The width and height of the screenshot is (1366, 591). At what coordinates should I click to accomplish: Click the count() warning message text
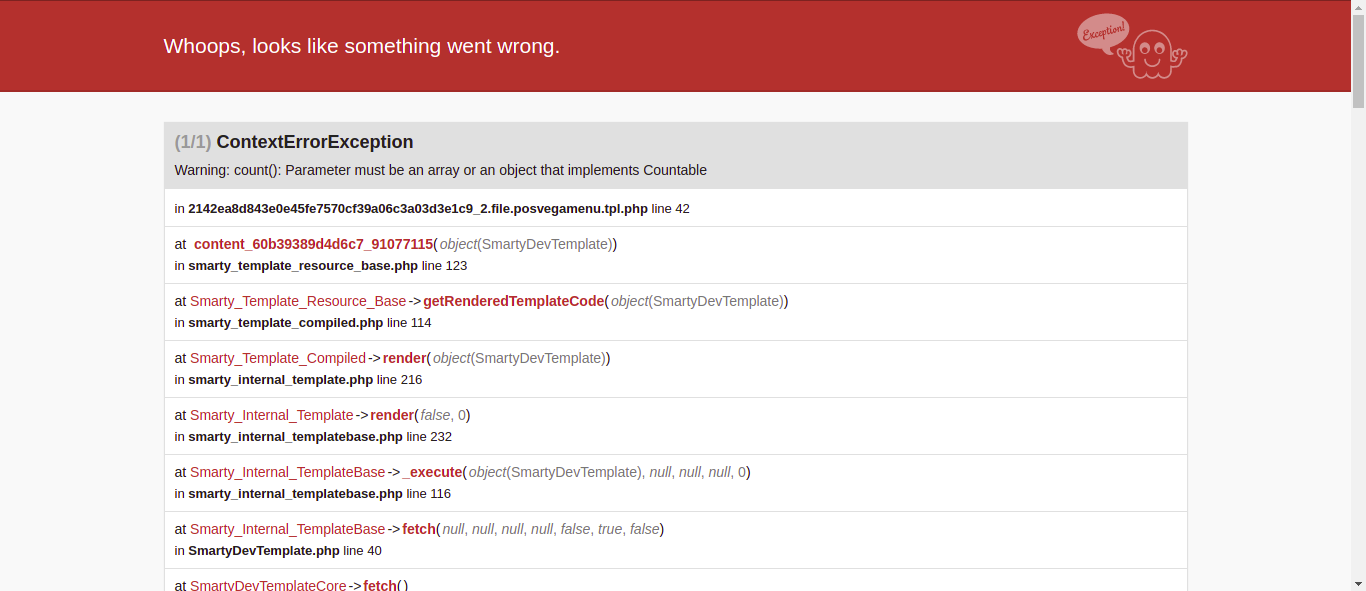pyautogui.click(x=440, y=170)
